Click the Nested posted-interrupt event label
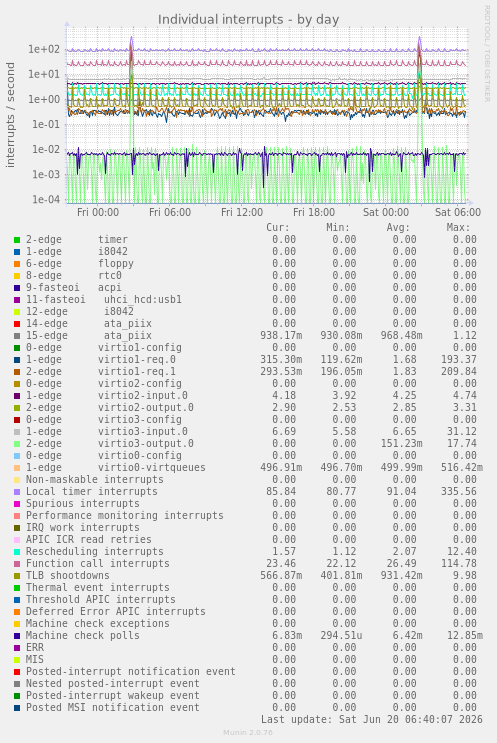The height and width of the screenshot is (743, 497). [113, 684]
